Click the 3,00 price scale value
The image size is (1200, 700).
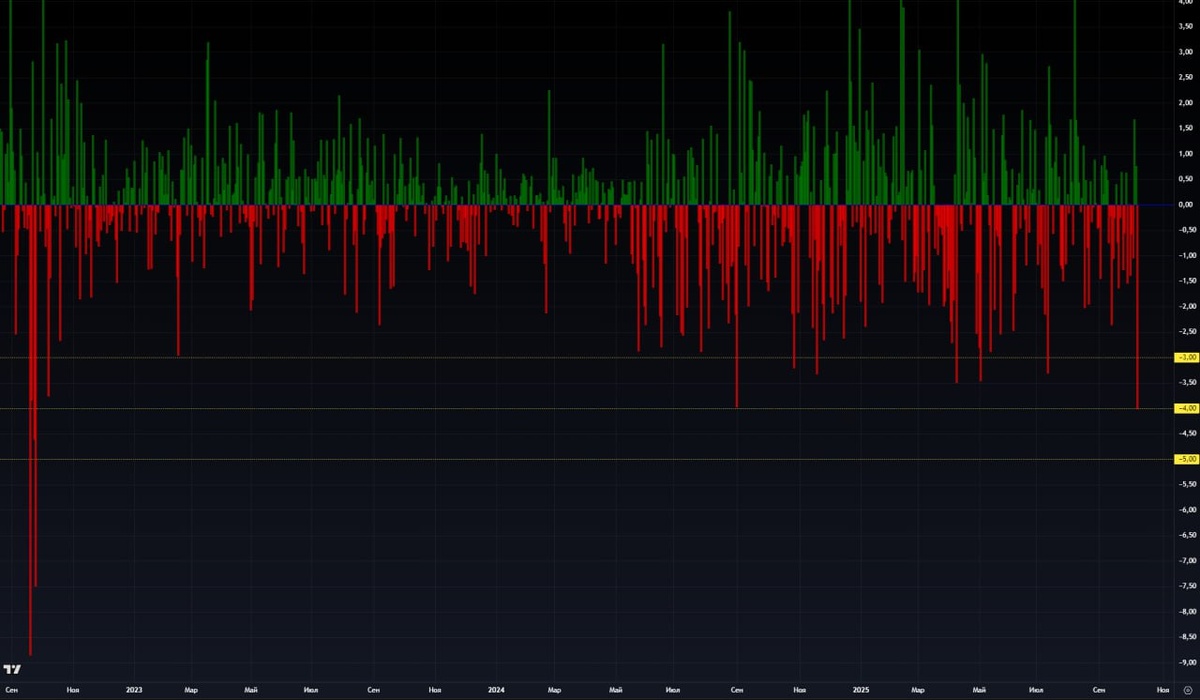pos(1186,52)
